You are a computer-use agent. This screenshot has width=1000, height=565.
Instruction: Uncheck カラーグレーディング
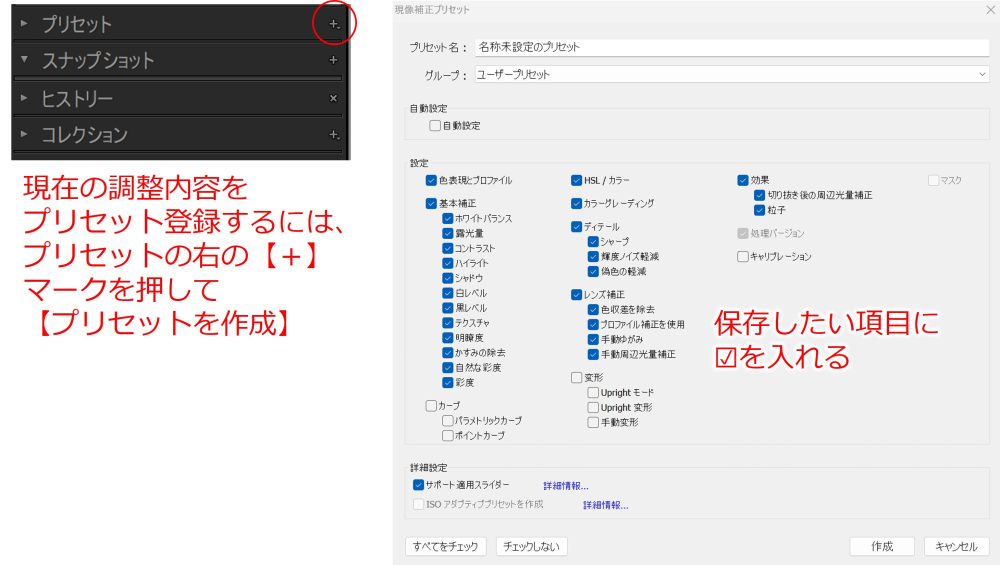pos(577,203)
